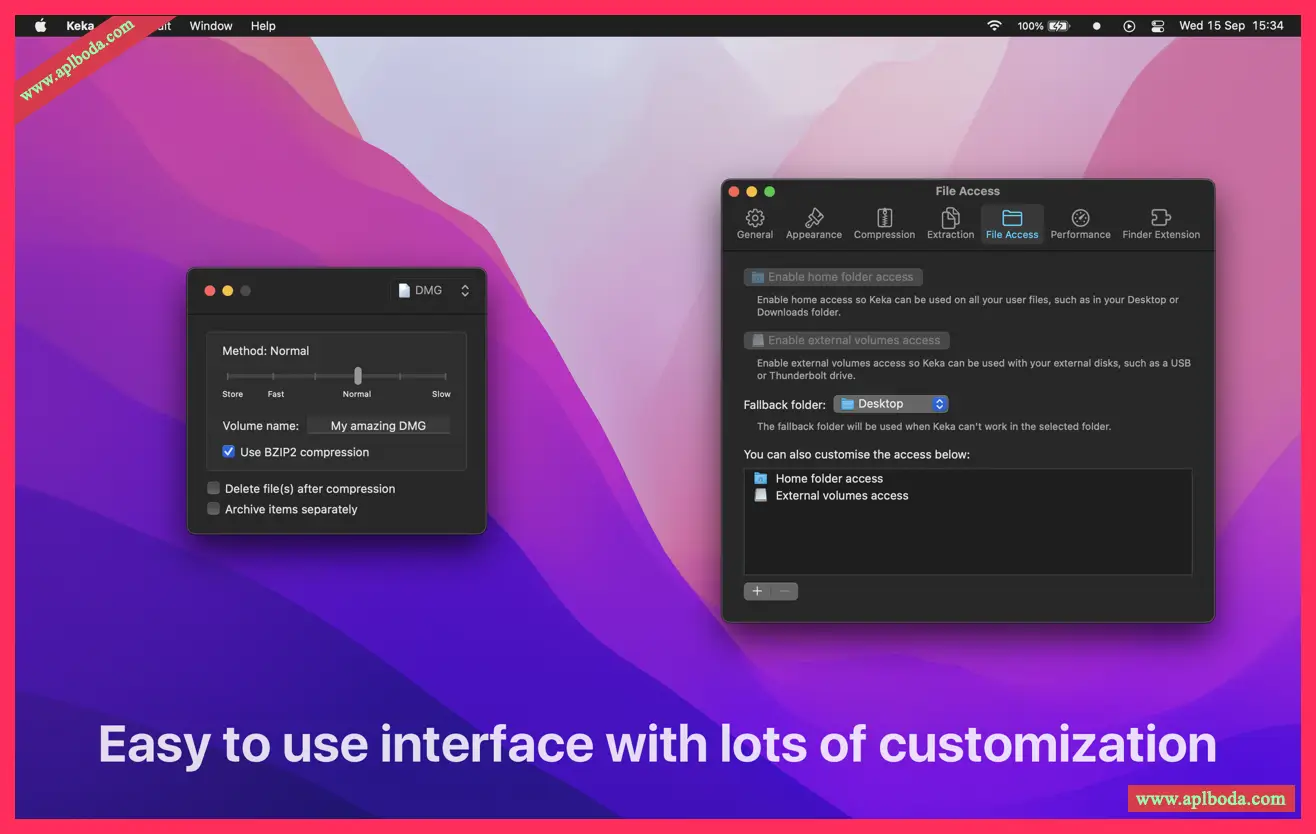The width and height of the screenshot is (1316, 834).
Task: Click the minus button to remove access
Action: (784, 591)
